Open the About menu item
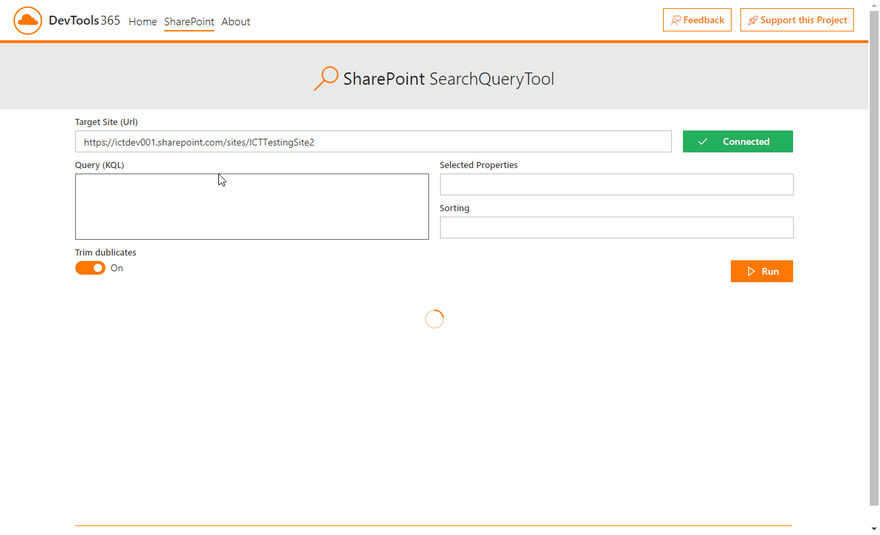Viewport: 880px width, 535px height. click(236, 21)
